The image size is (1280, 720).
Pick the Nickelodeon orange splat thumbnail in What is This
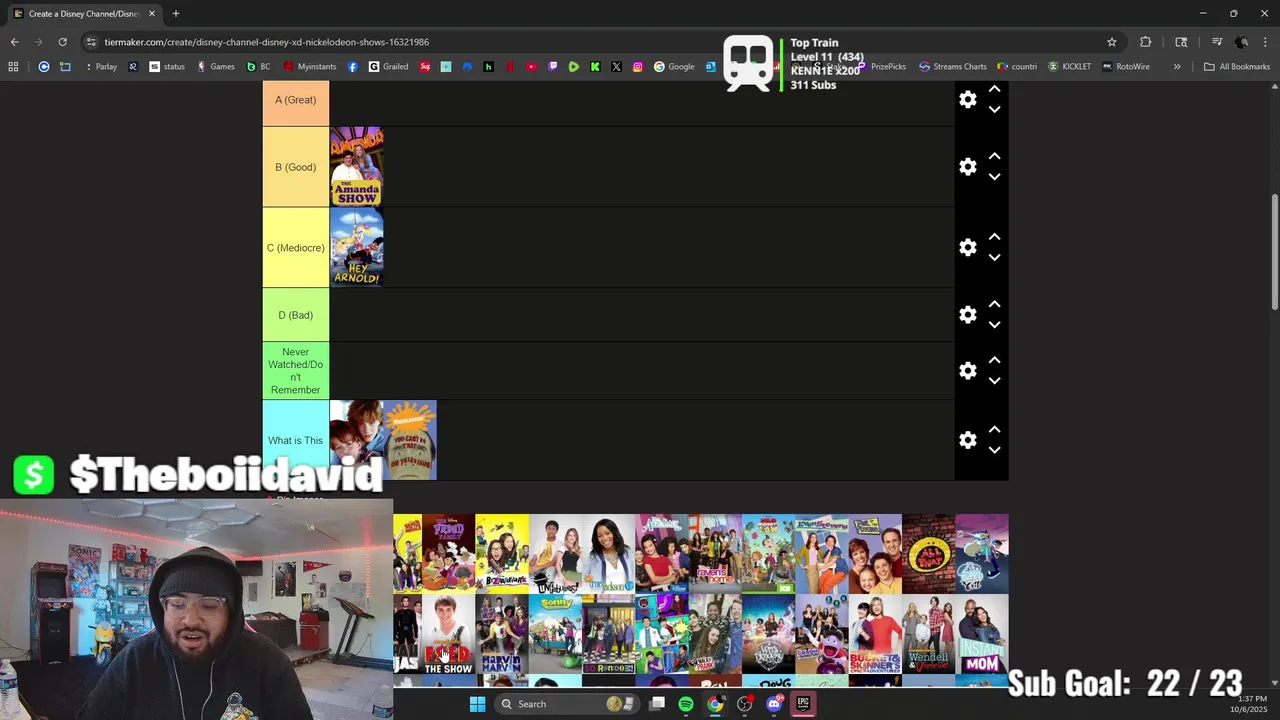coord(410,440)
